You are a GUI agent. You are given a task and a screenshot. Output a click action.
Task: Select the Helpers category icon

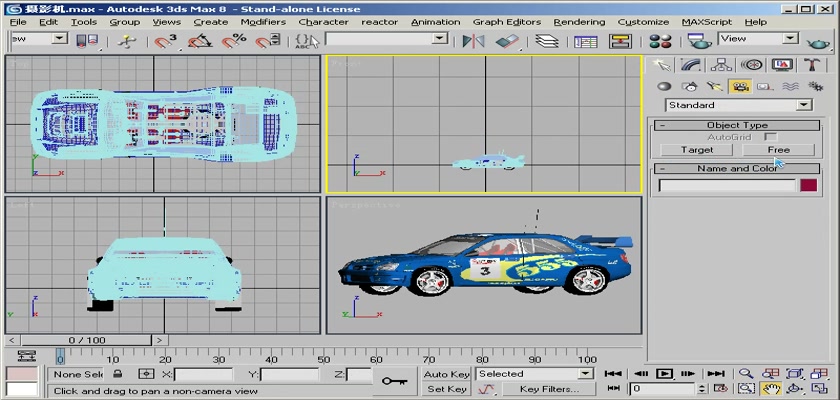pos(765,86)
